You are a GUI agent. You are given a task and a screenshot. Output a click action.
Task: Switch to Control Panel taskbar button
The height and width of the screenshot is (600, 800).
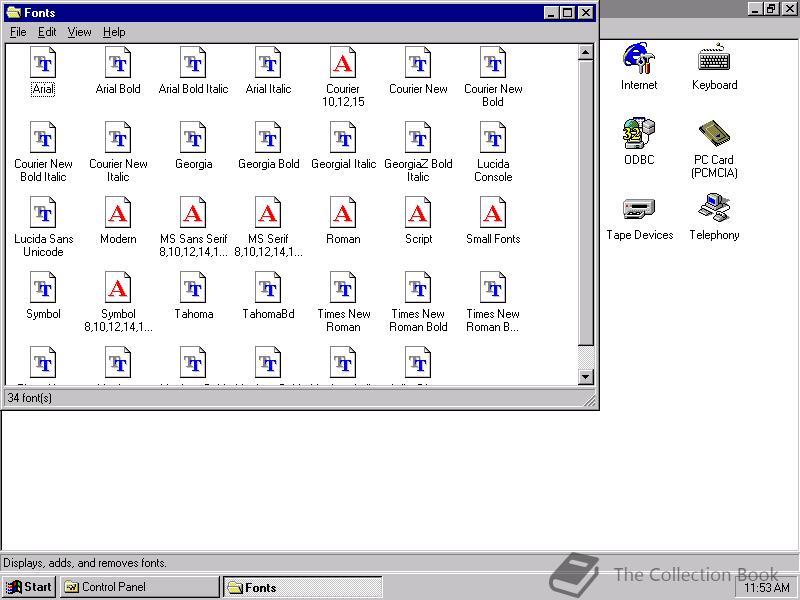(140, 587)
